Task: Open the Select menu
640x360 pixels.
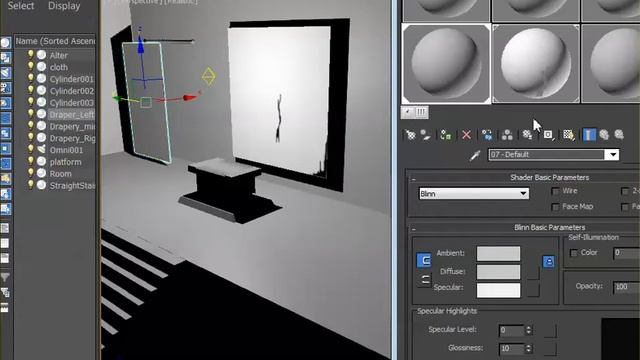Action: click(21, 6)
